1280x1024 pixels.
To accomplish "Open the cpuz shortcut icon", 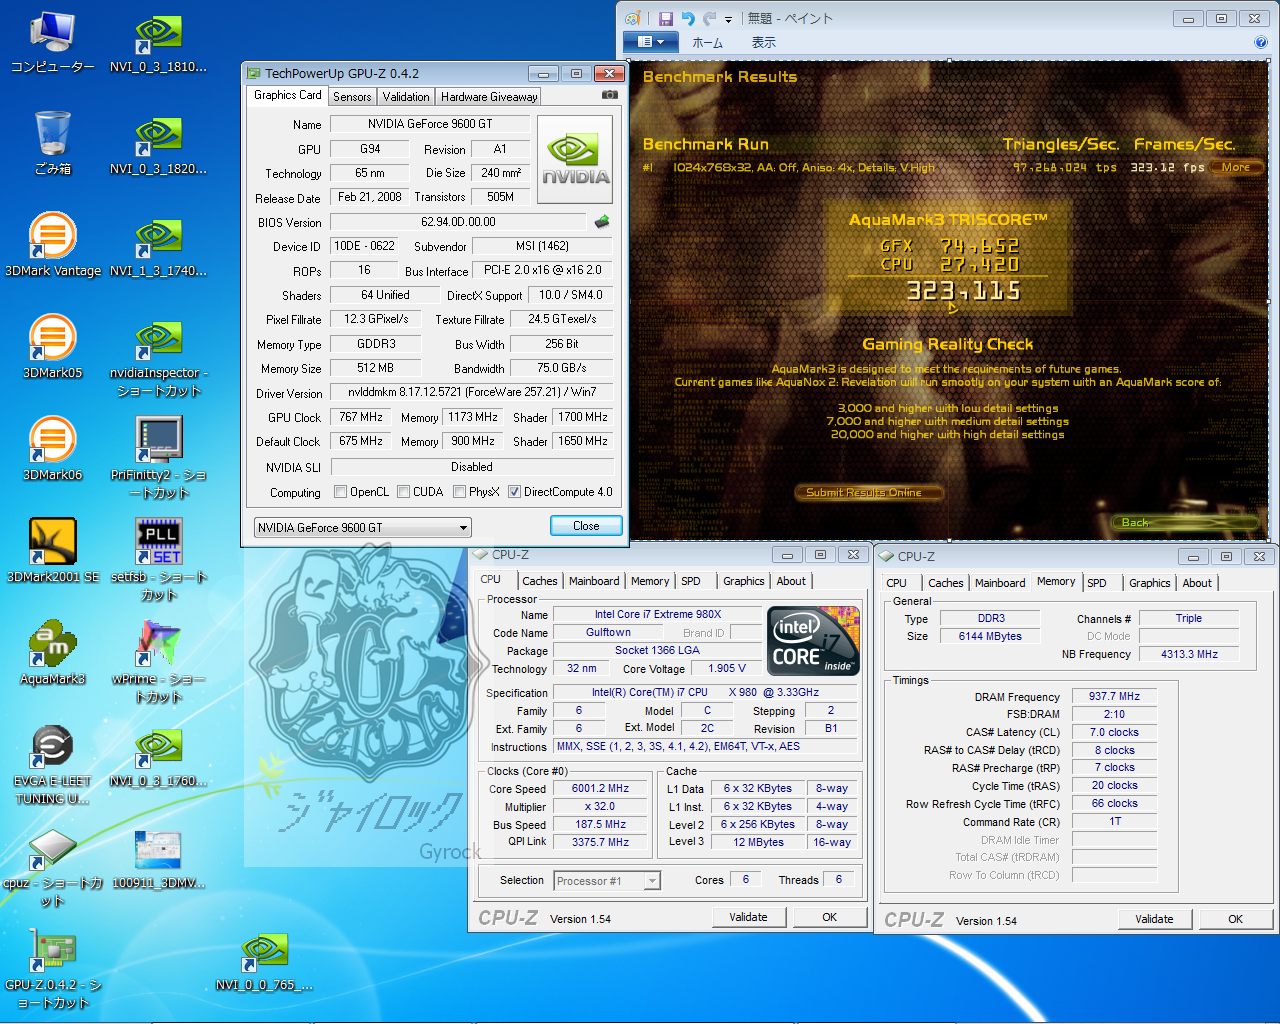I will coord(52,868).
